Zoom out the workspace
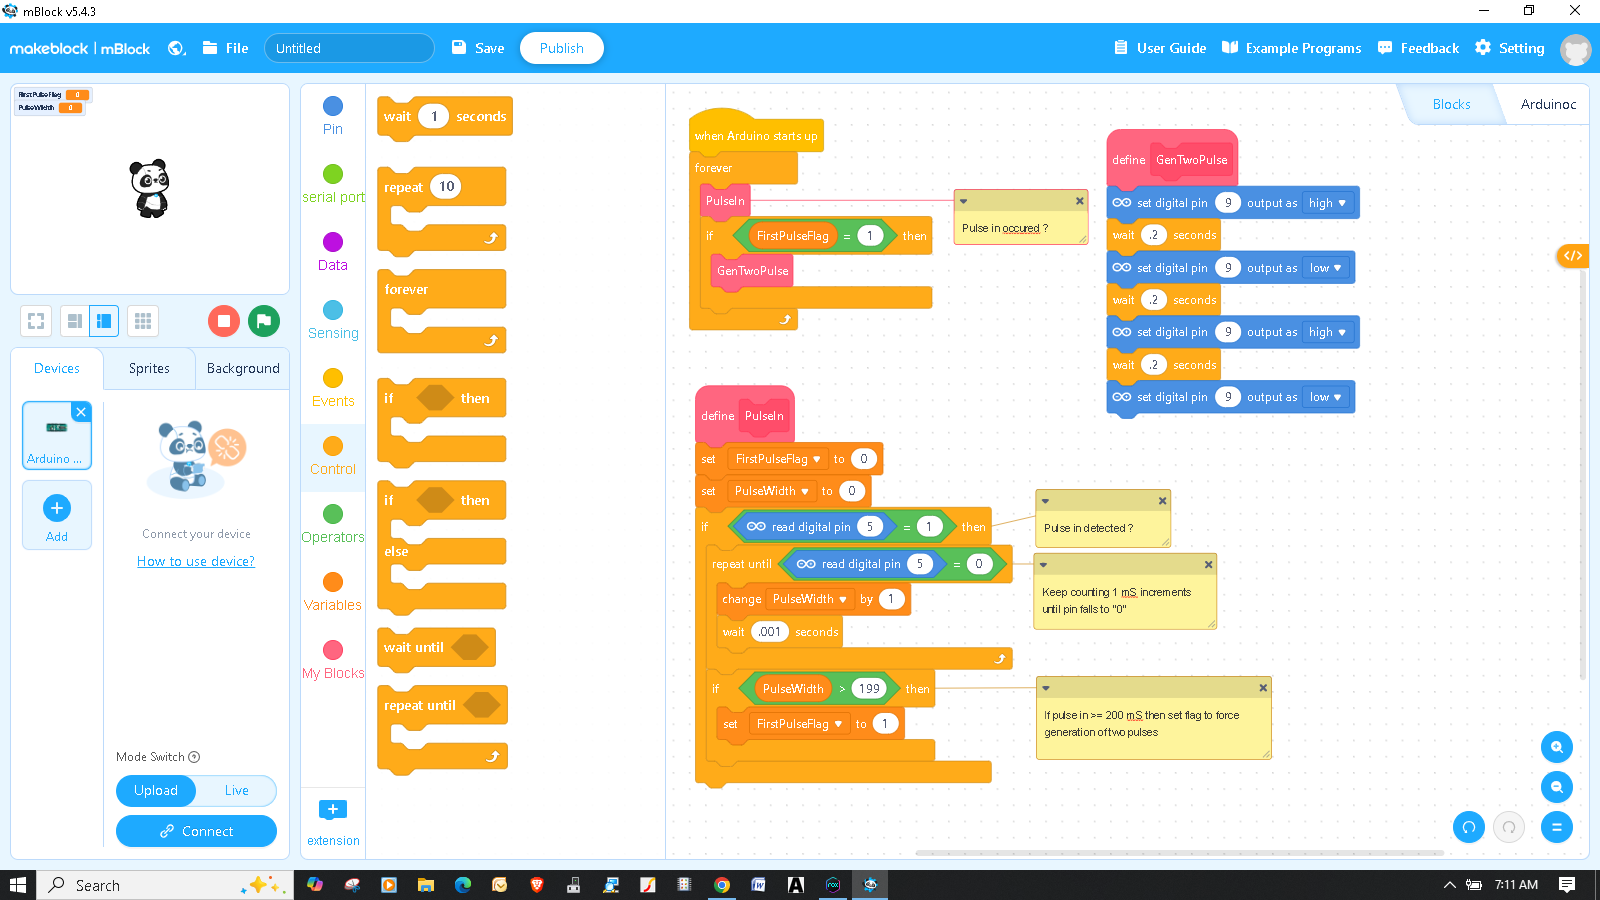 1557,787
